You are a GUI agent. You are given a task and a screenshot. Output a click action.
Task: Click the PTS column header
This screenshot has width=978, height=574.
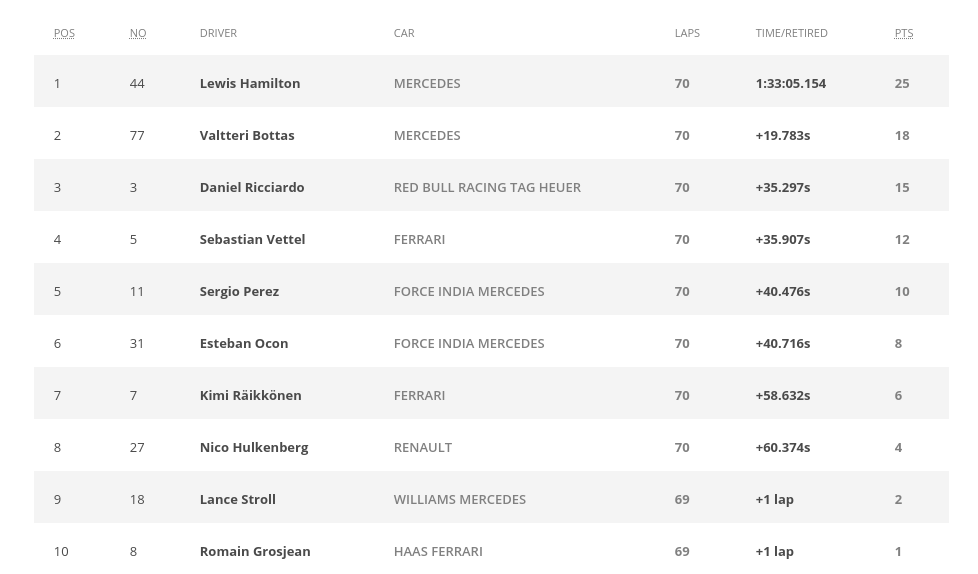click(x=903, y=33)
